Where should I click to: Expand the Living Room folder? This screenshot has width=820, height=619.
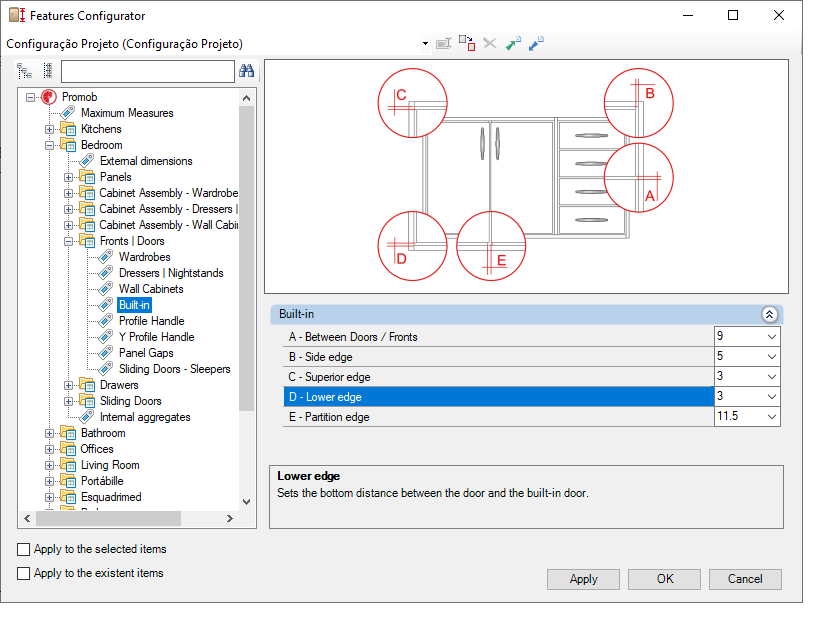pos(49,465)
